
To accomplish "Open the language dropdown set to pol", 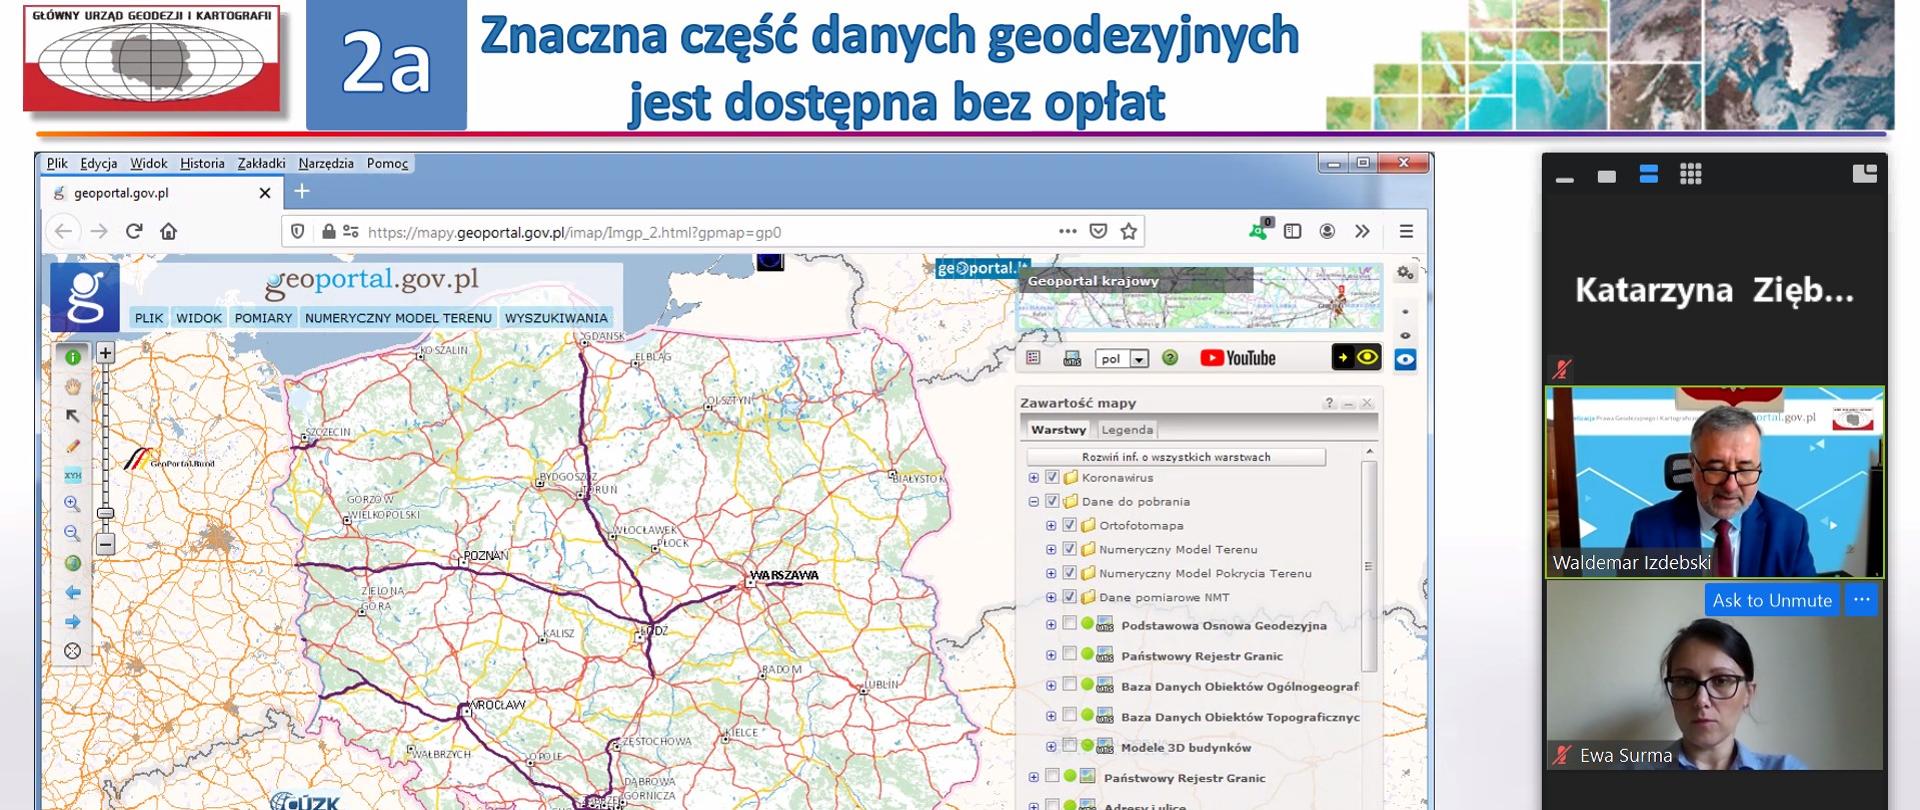I will pos(1122,359).
